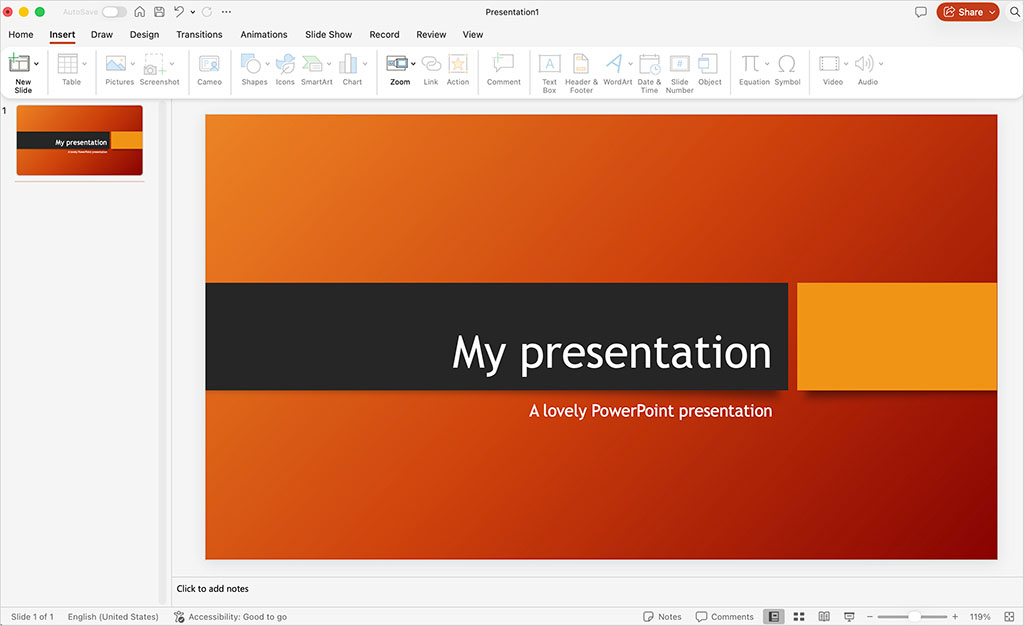Screen dimensions: 1024x626
Task: Insert a Symbol
Action: click(787, 70)
